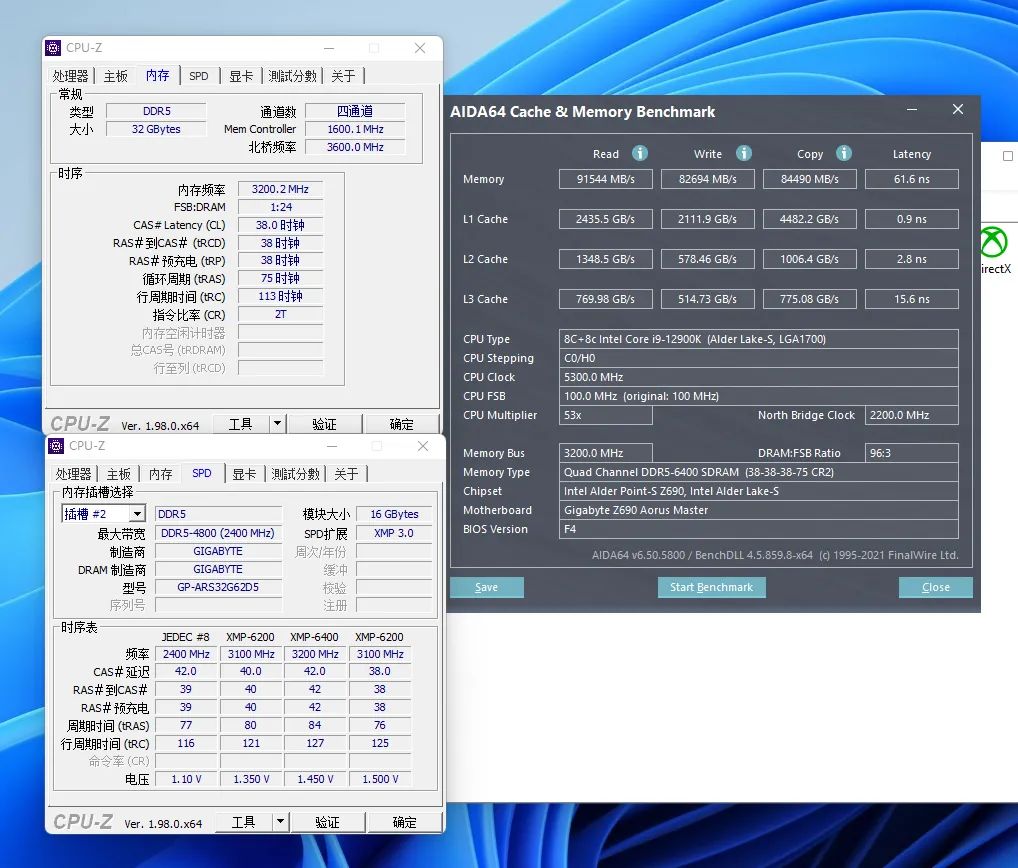Open 测試分數 tab in upper CPU-Z window
This screenshot has width=1018, height=868.
click(293, 76)
